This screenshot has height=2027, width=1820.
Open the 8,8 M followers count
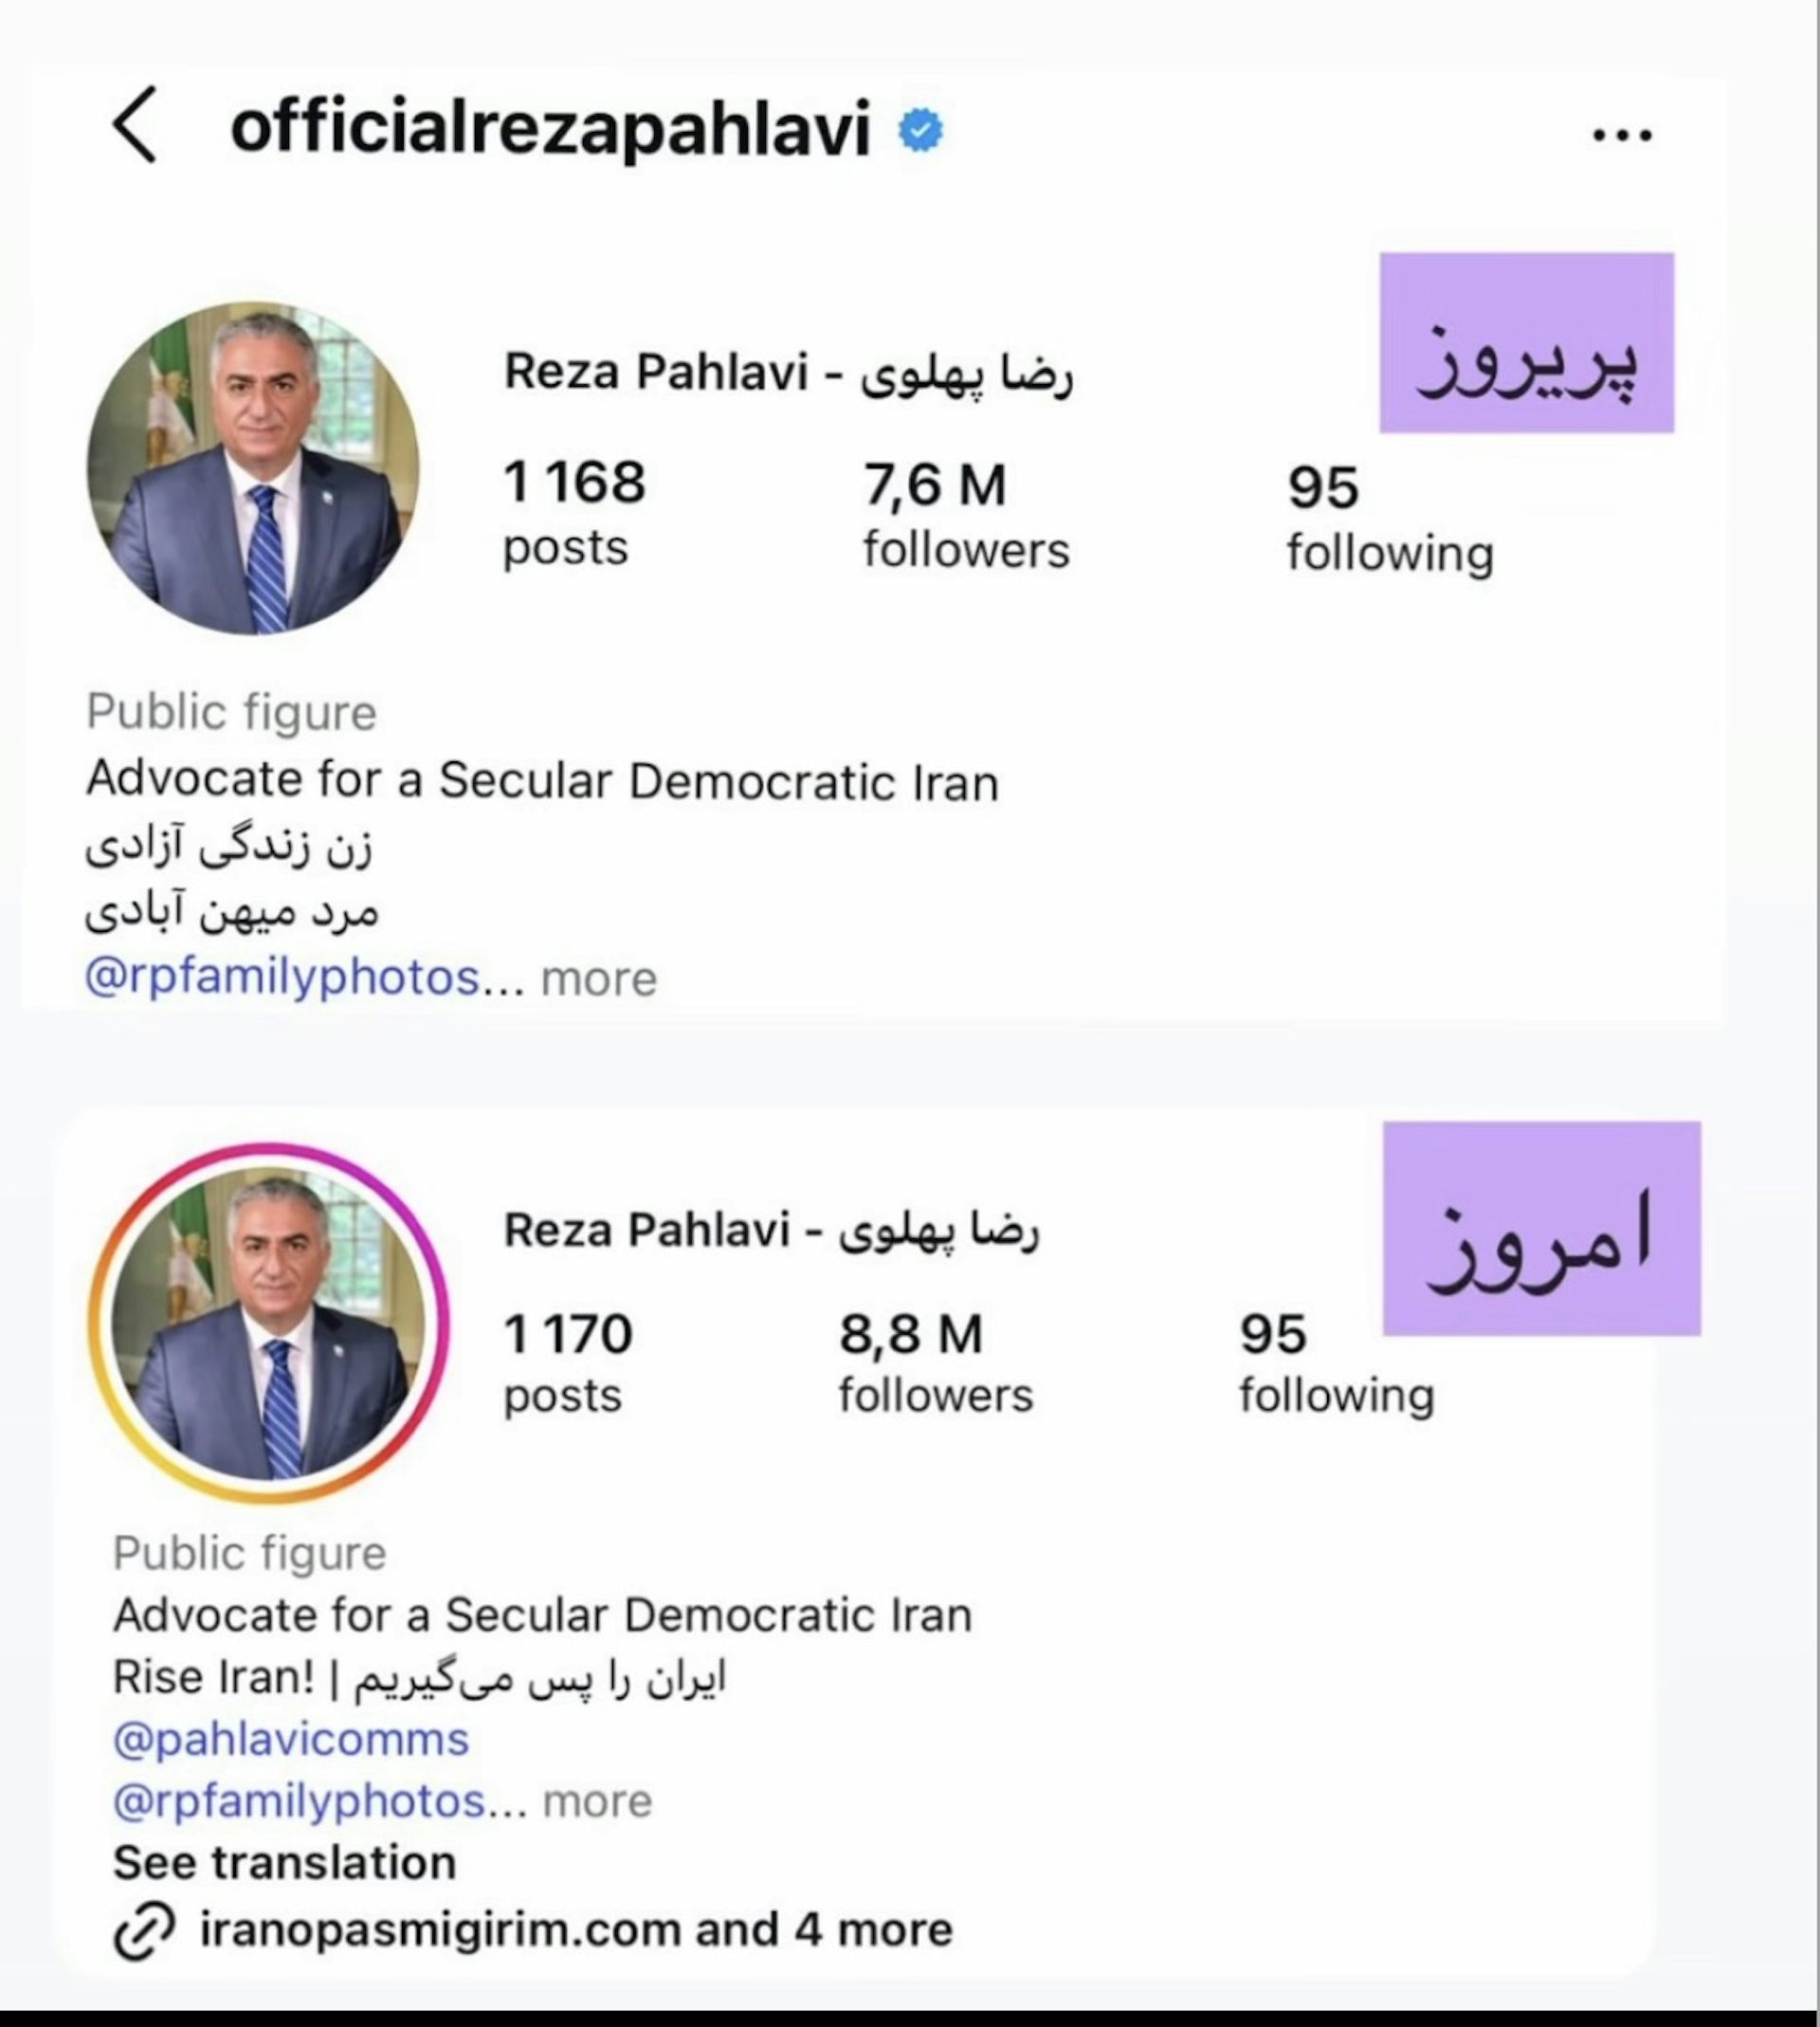click(x=935, y=1362)
